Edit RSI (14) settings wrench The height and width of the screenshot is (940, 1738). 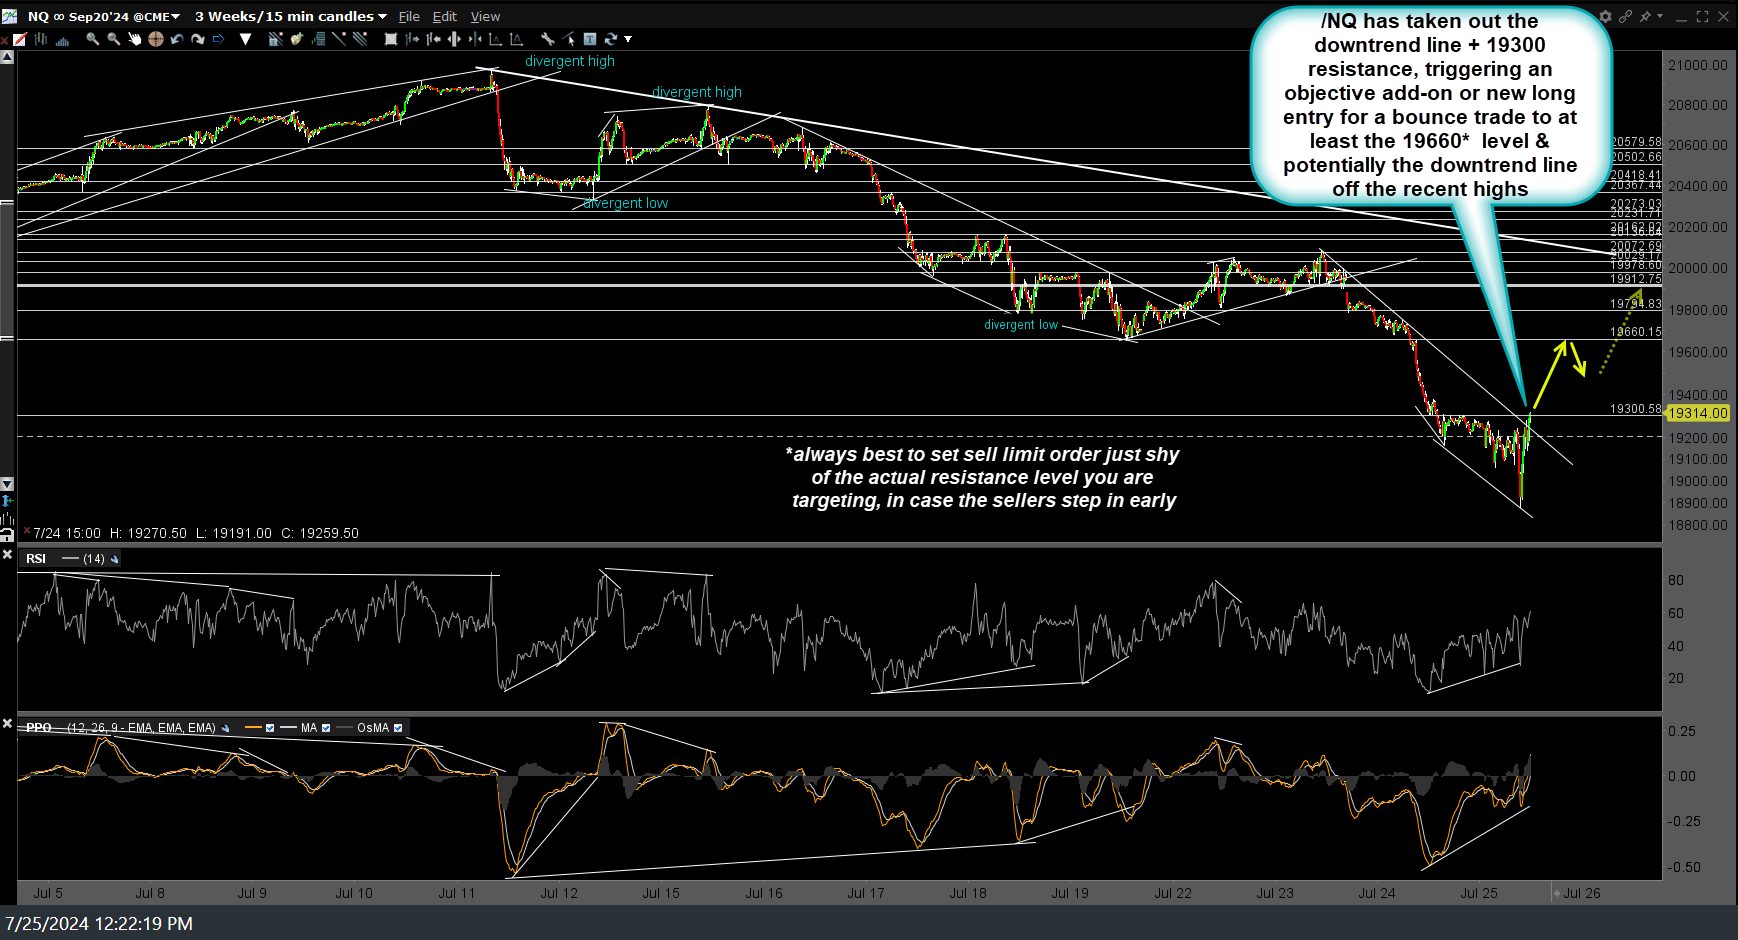(x=115, y=559)
